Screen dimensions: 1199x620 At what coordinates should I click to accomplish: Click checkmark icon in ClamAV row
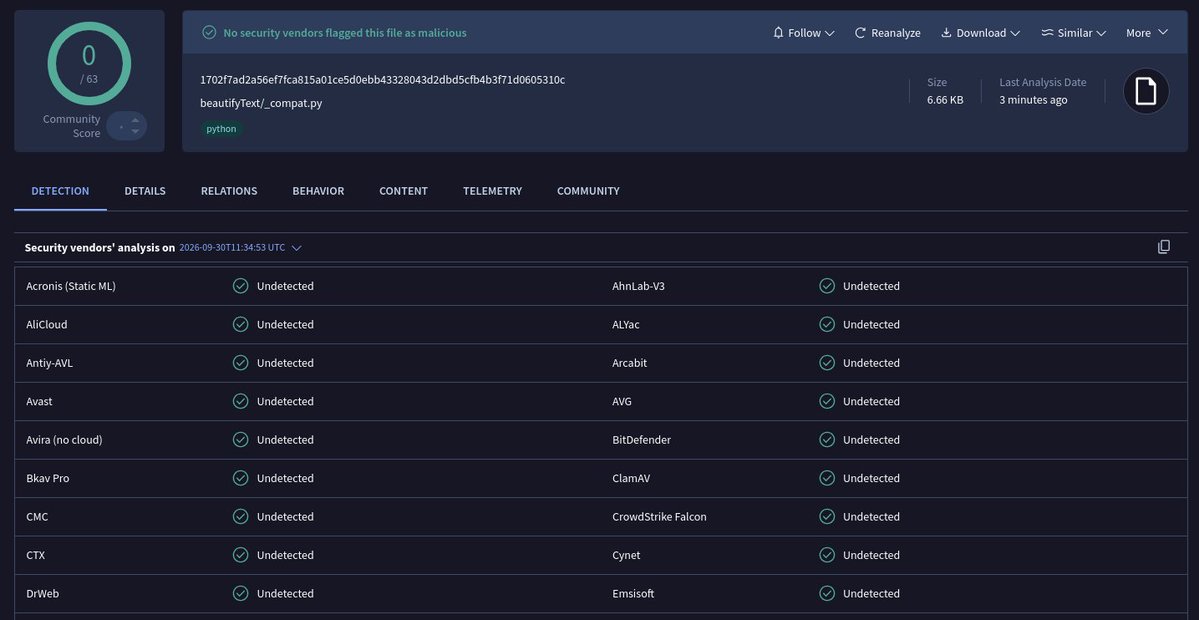click(827, 478)
